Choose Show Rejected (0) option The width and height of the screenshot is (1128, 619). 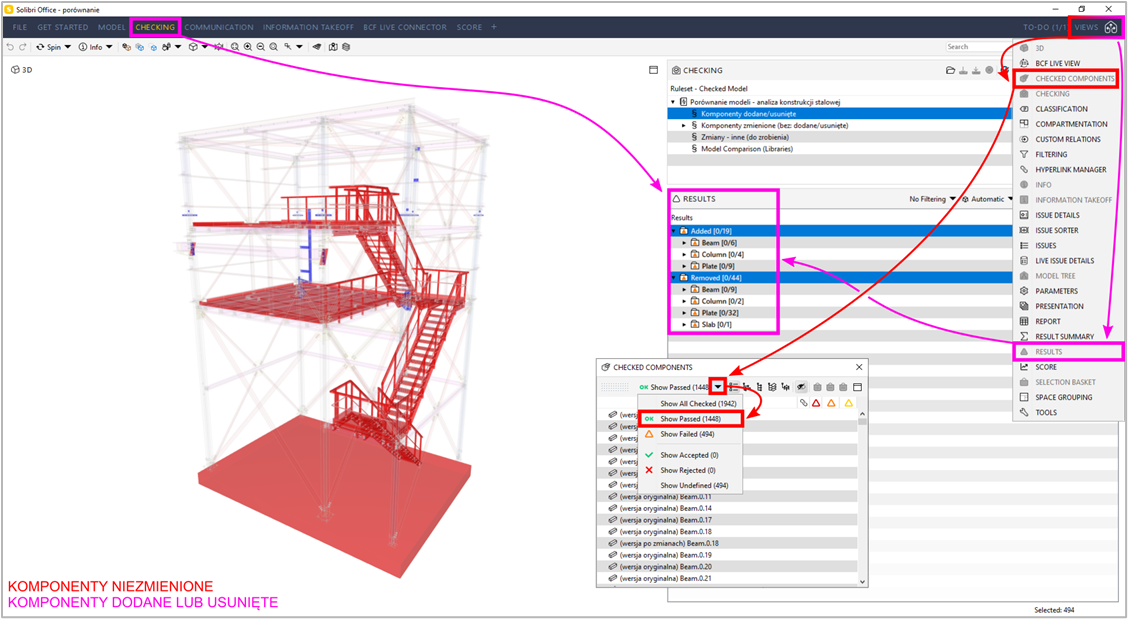pos(691,470)
